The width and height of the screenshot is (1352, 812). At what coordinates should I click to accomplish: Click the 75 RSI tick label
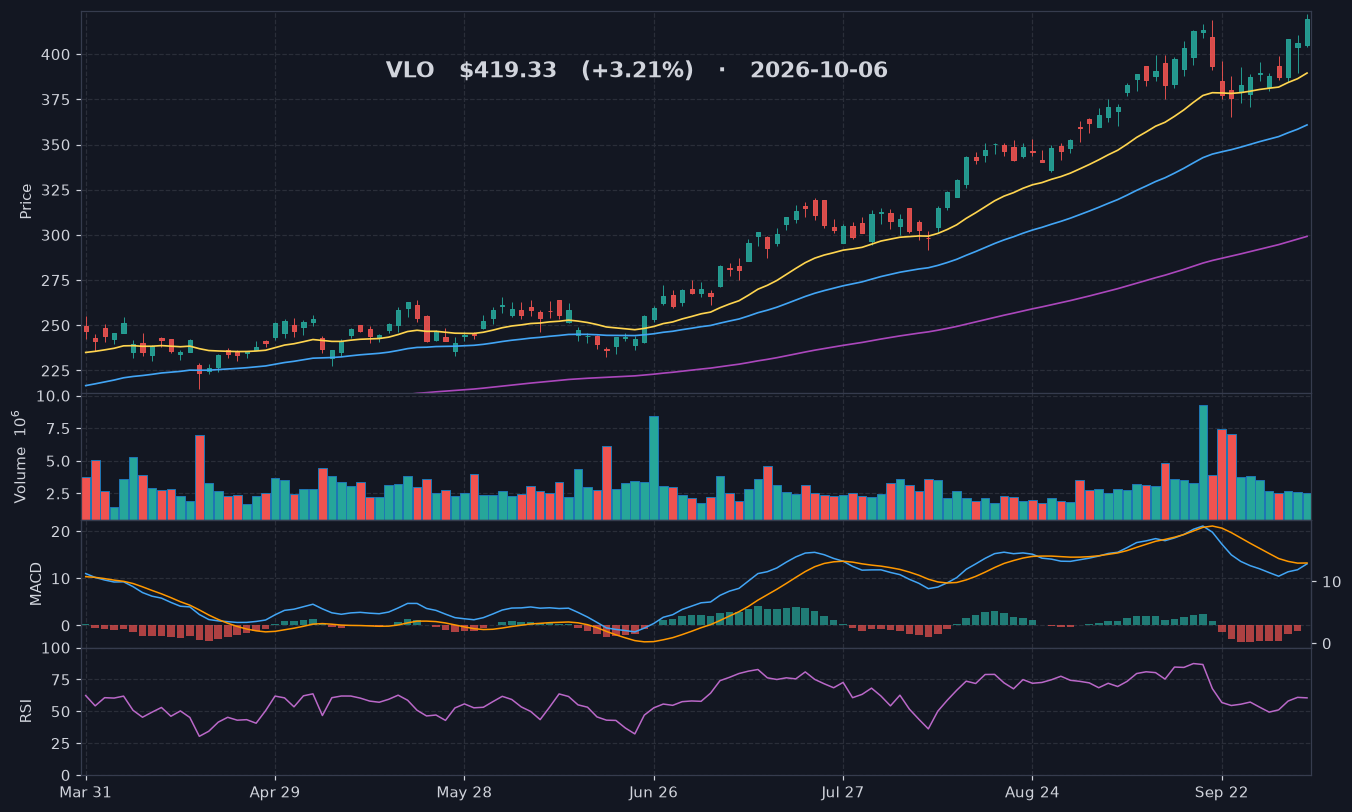[x=61, y=681]
